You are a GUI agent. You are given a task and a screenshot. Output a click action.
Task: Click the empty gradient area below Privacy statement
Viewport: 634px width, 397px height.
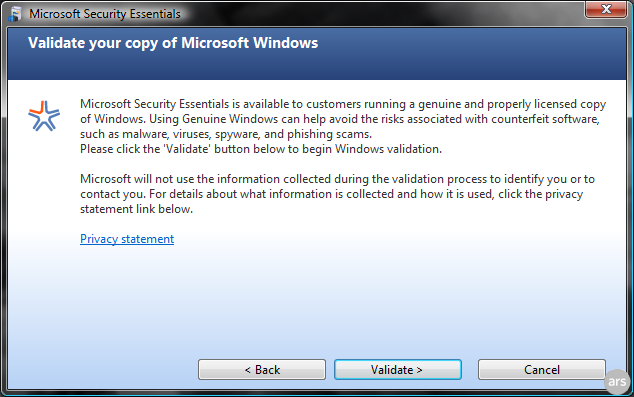click(317, 301)
